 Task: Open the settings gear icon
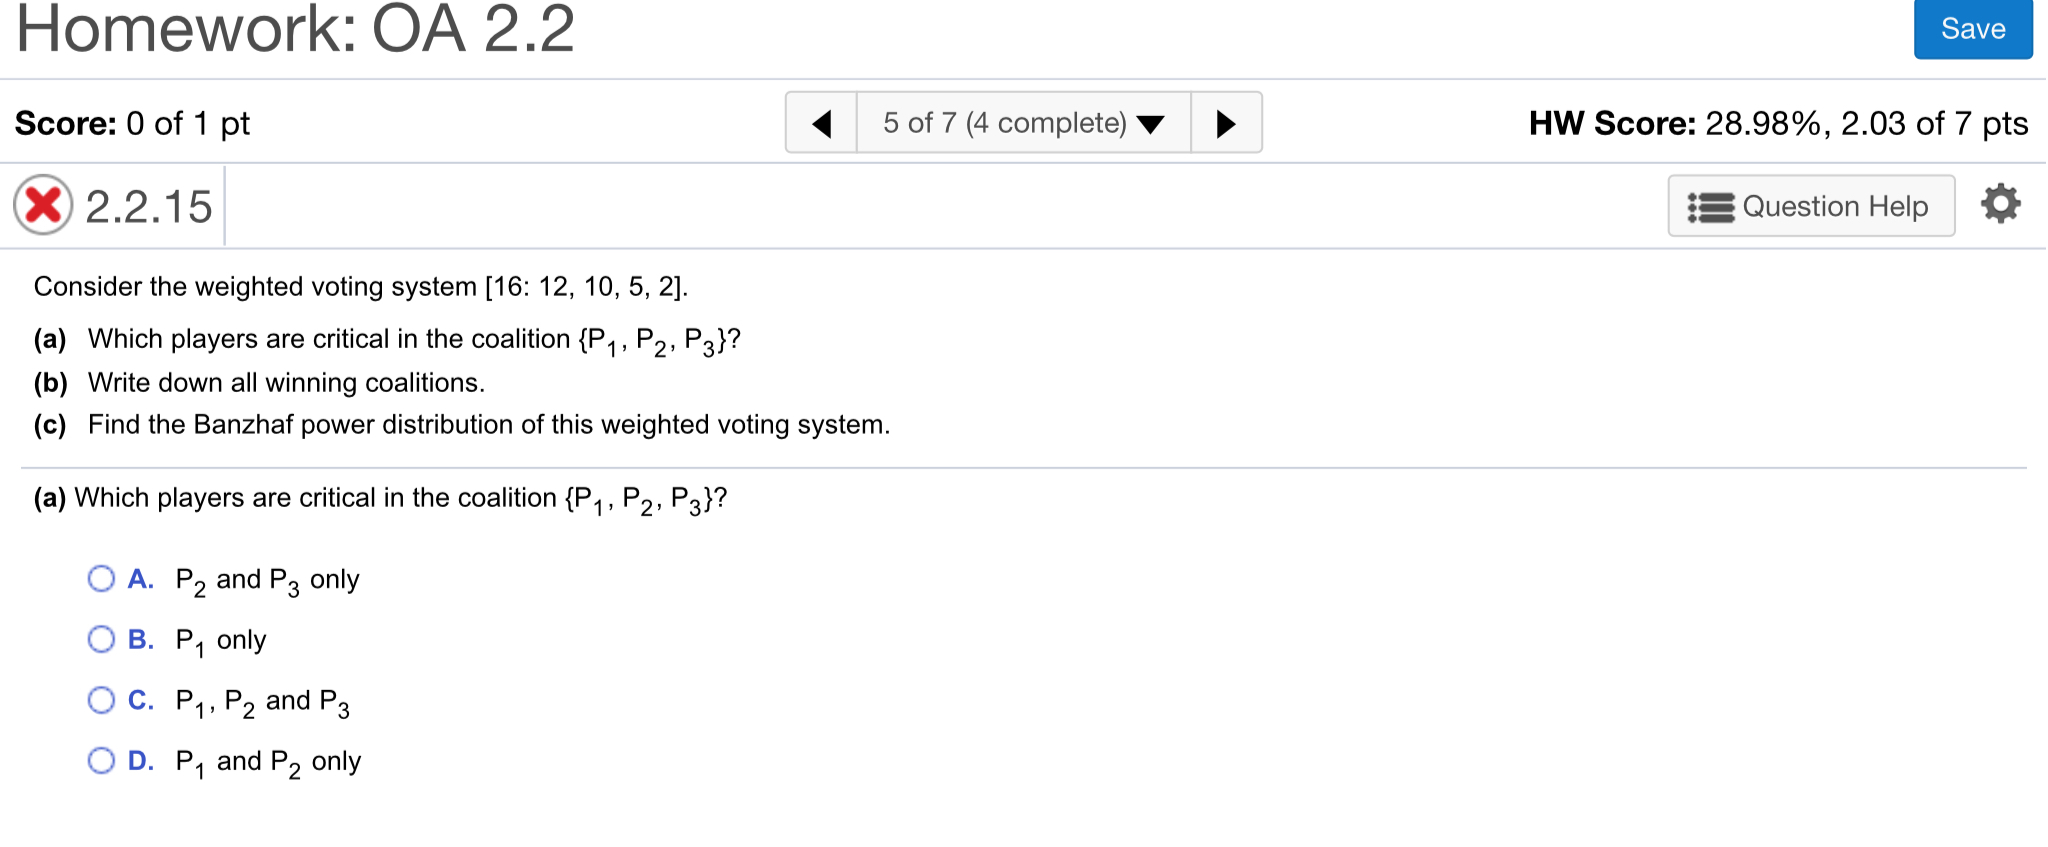click(x=2000, y=204)
